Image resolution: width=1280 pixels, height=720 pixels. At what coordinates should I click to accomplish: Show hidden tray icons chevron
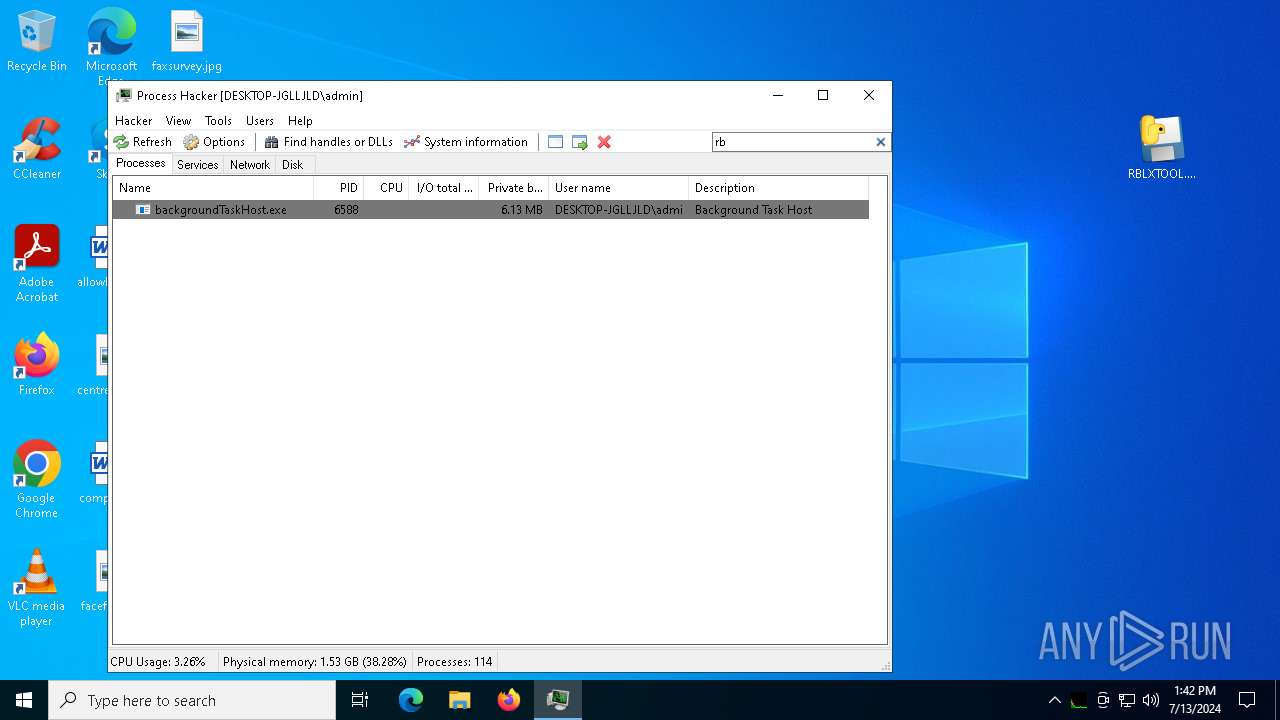[1054, 700]
